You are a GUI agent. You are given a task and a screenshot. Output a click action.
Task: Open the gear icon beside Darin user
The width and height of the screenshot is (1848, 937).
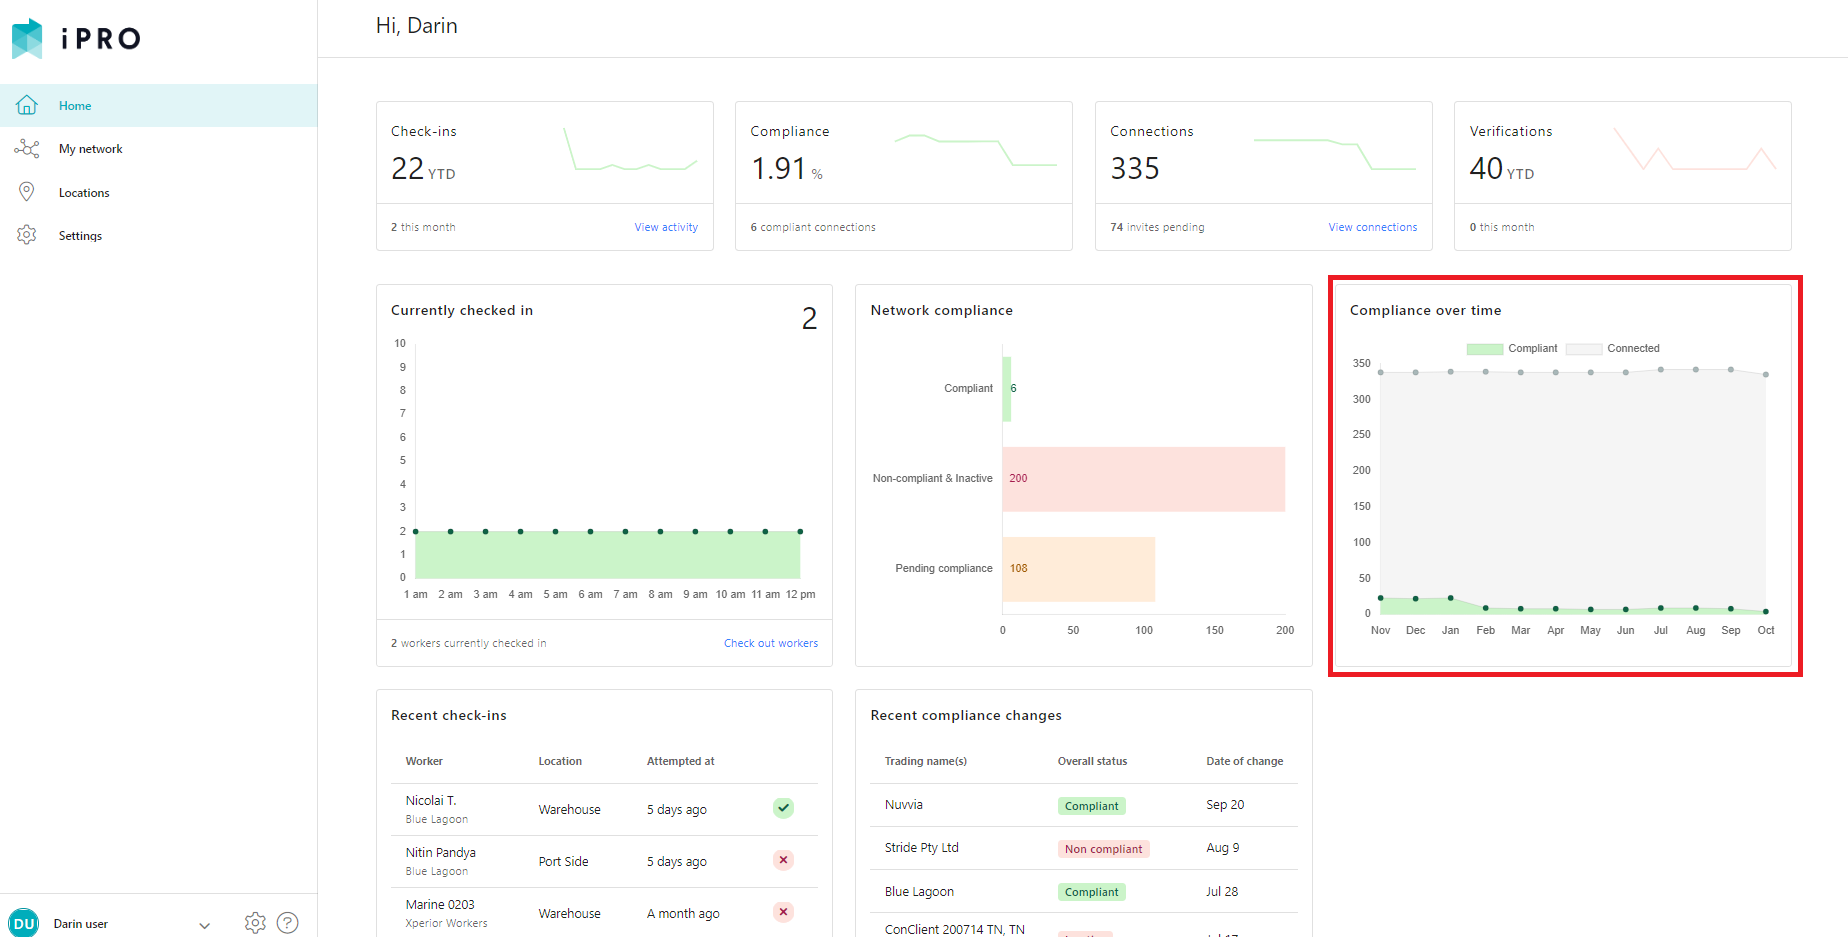[x=255, y=923]
